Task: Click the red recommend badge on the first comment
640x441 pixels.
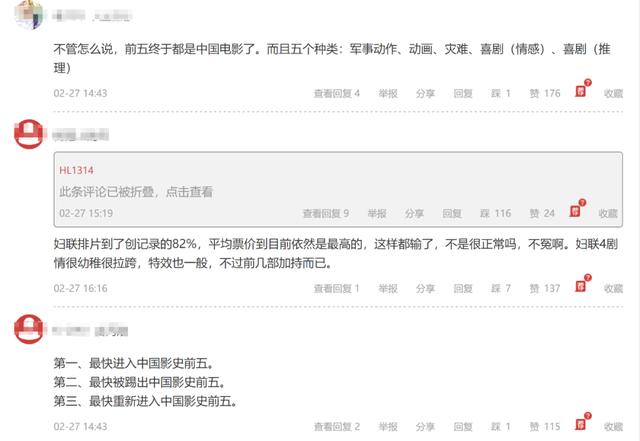Action: [582, 89]
